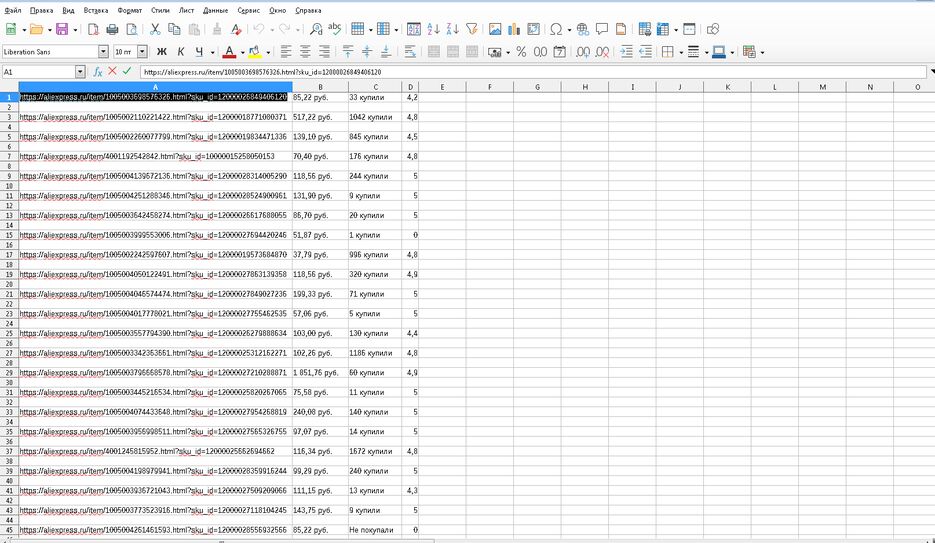Open the Сервис menu
Viewport: 935px width, 543px height.
pos(249,10)
